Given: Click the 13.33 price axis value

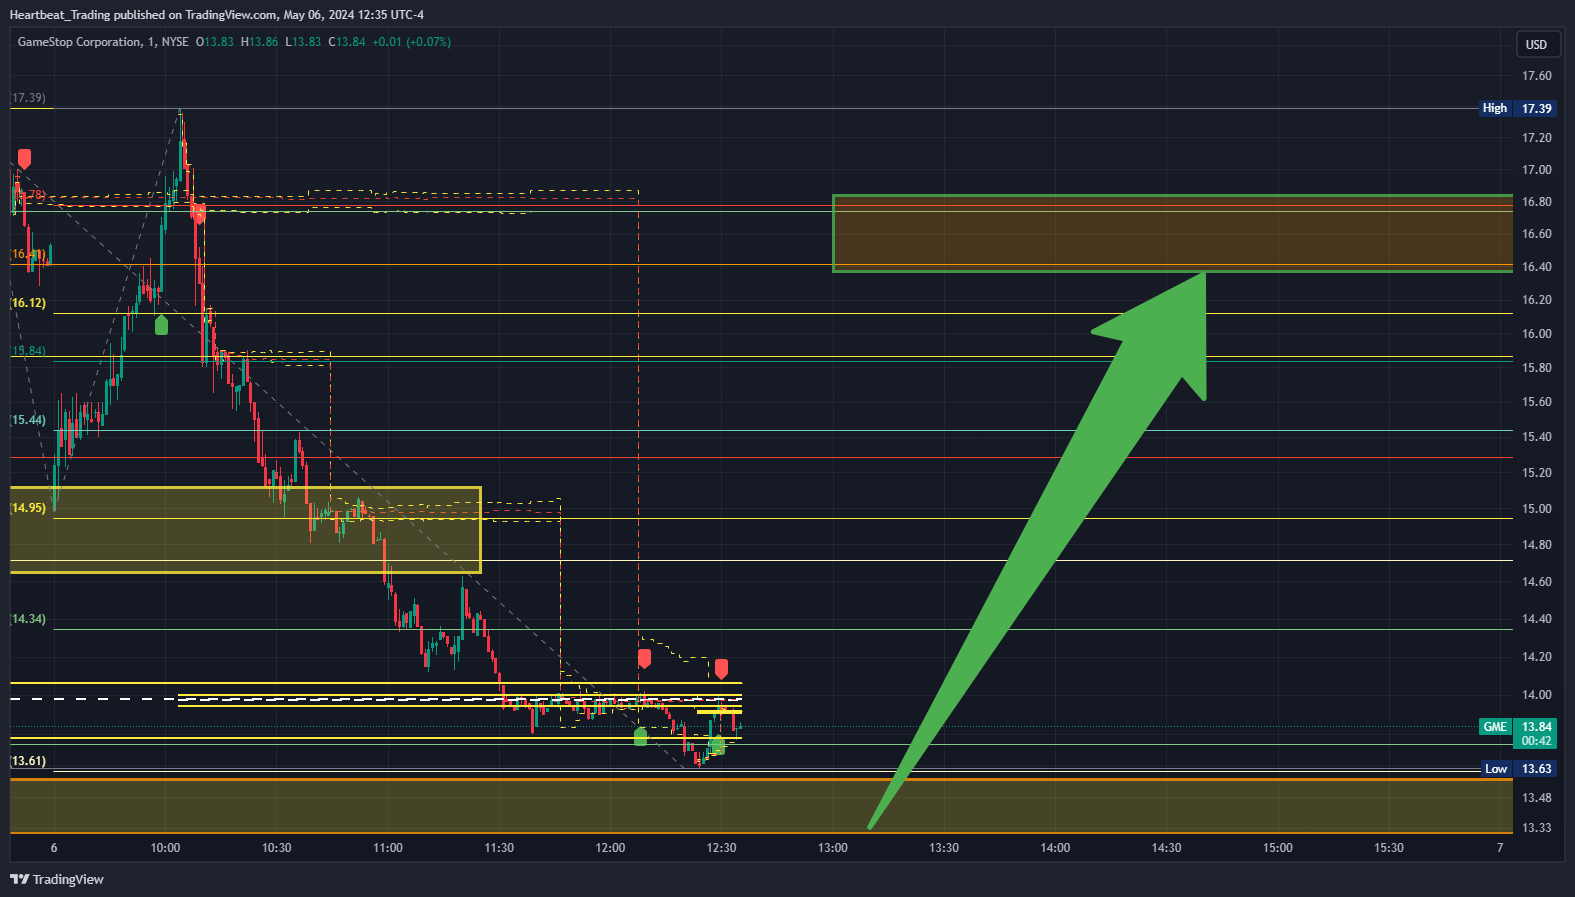Looking at the screenshot, I should (x=1537, y=828).
